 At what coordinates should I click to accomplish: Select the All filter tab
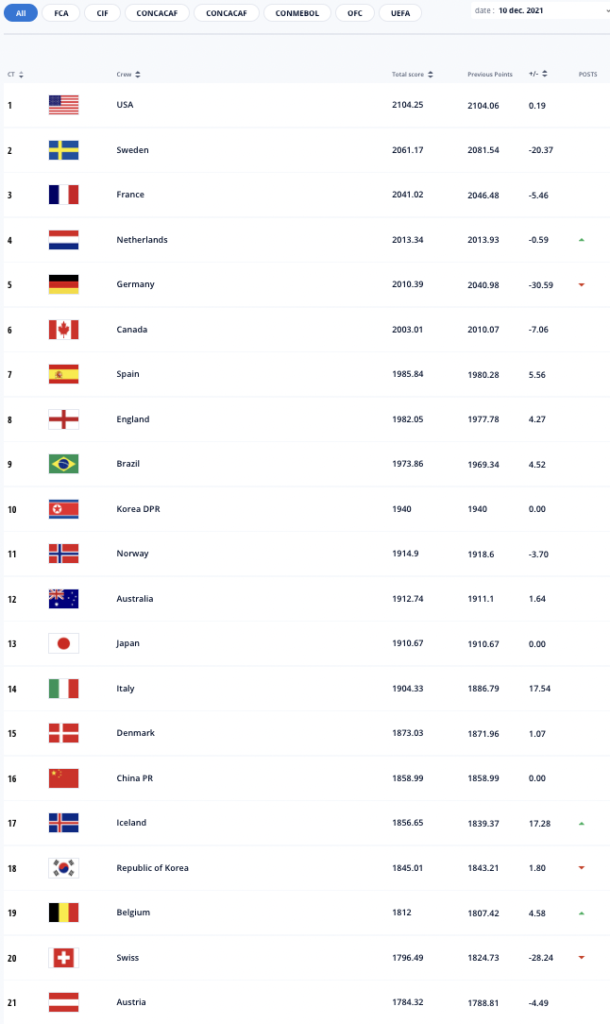pyautogui.click(x=21, y=13)
